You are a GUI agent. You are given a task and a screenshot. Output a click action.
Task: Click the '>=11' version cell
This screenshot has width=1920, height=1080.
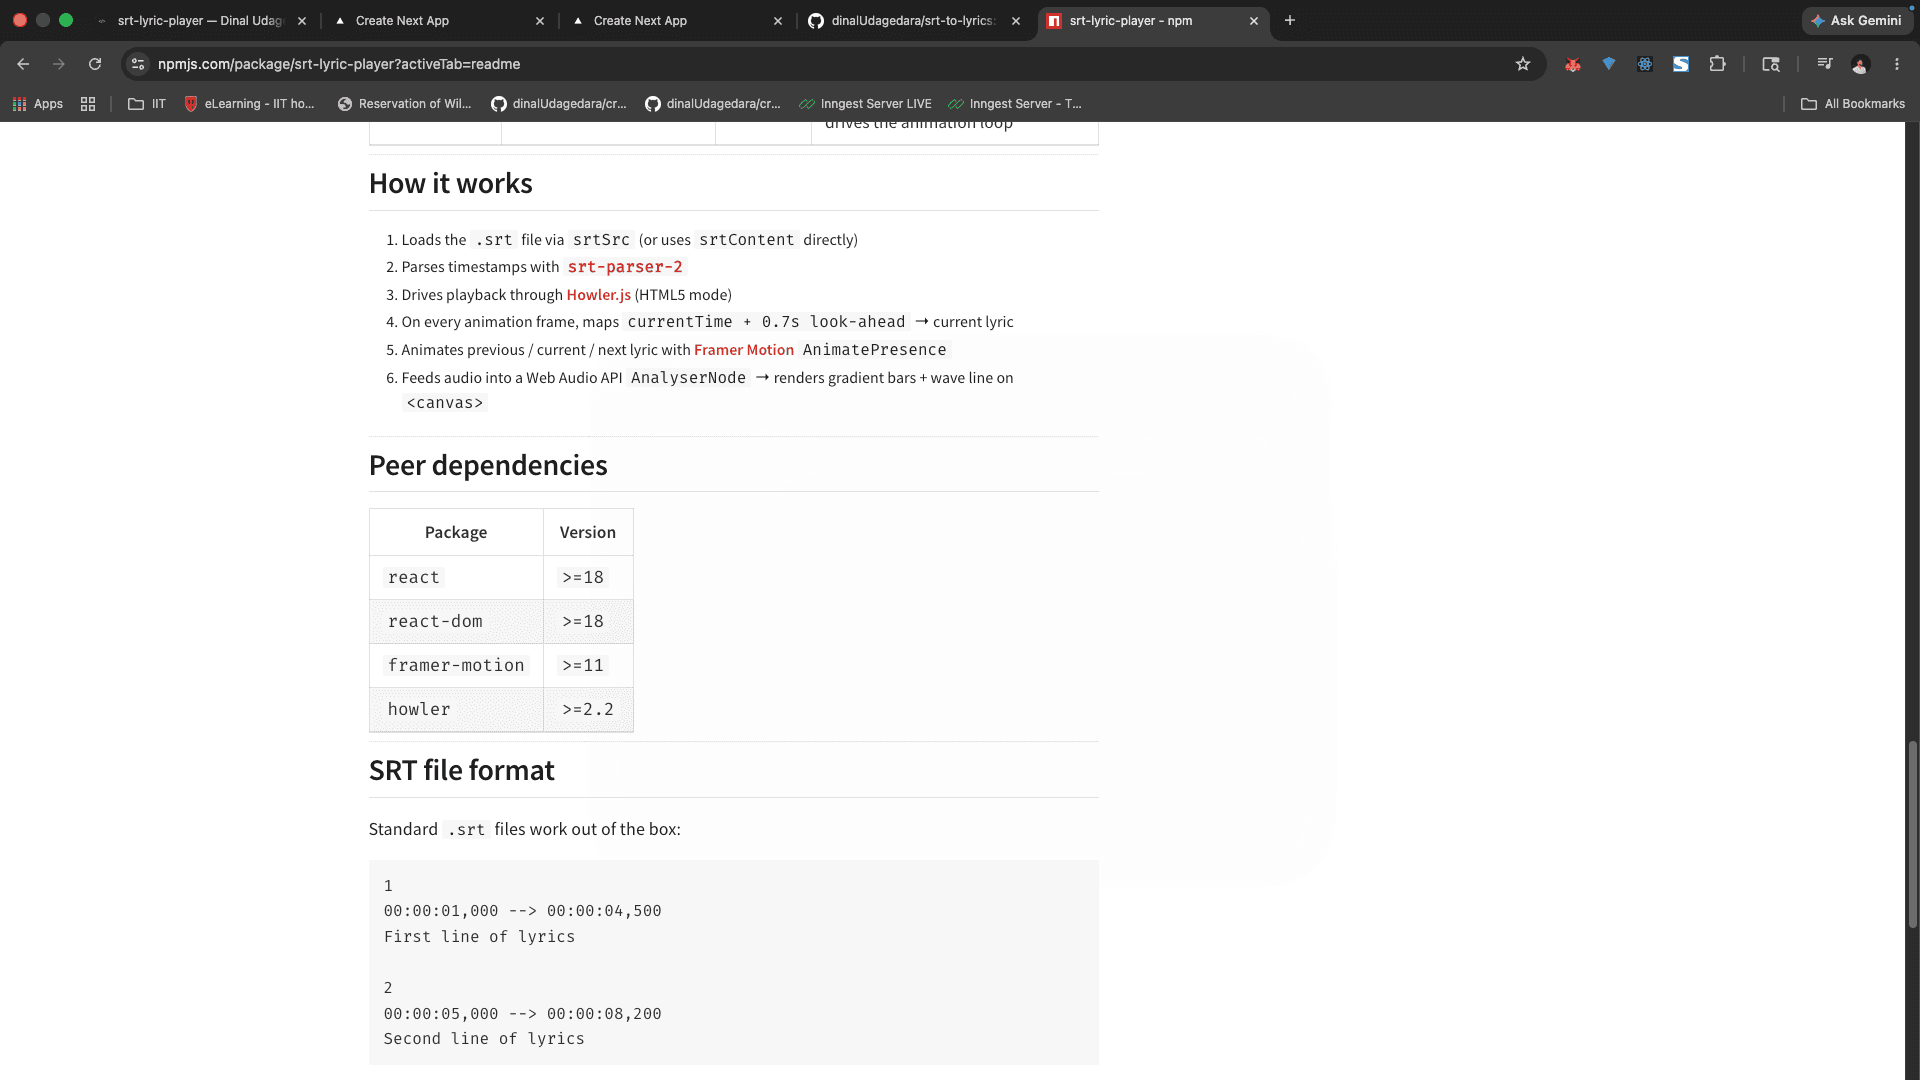[x=588, y=666]
